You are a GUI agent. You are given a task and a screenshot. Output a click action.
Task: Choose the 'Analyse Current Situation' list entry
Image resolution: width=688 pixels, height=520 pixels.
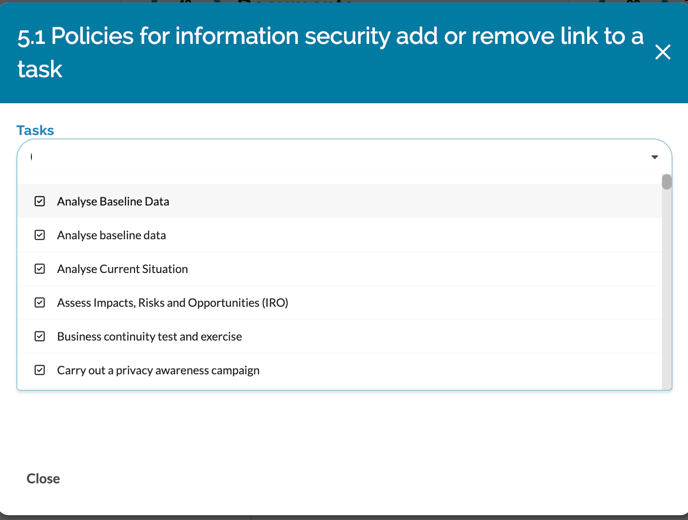coord(122,269)
